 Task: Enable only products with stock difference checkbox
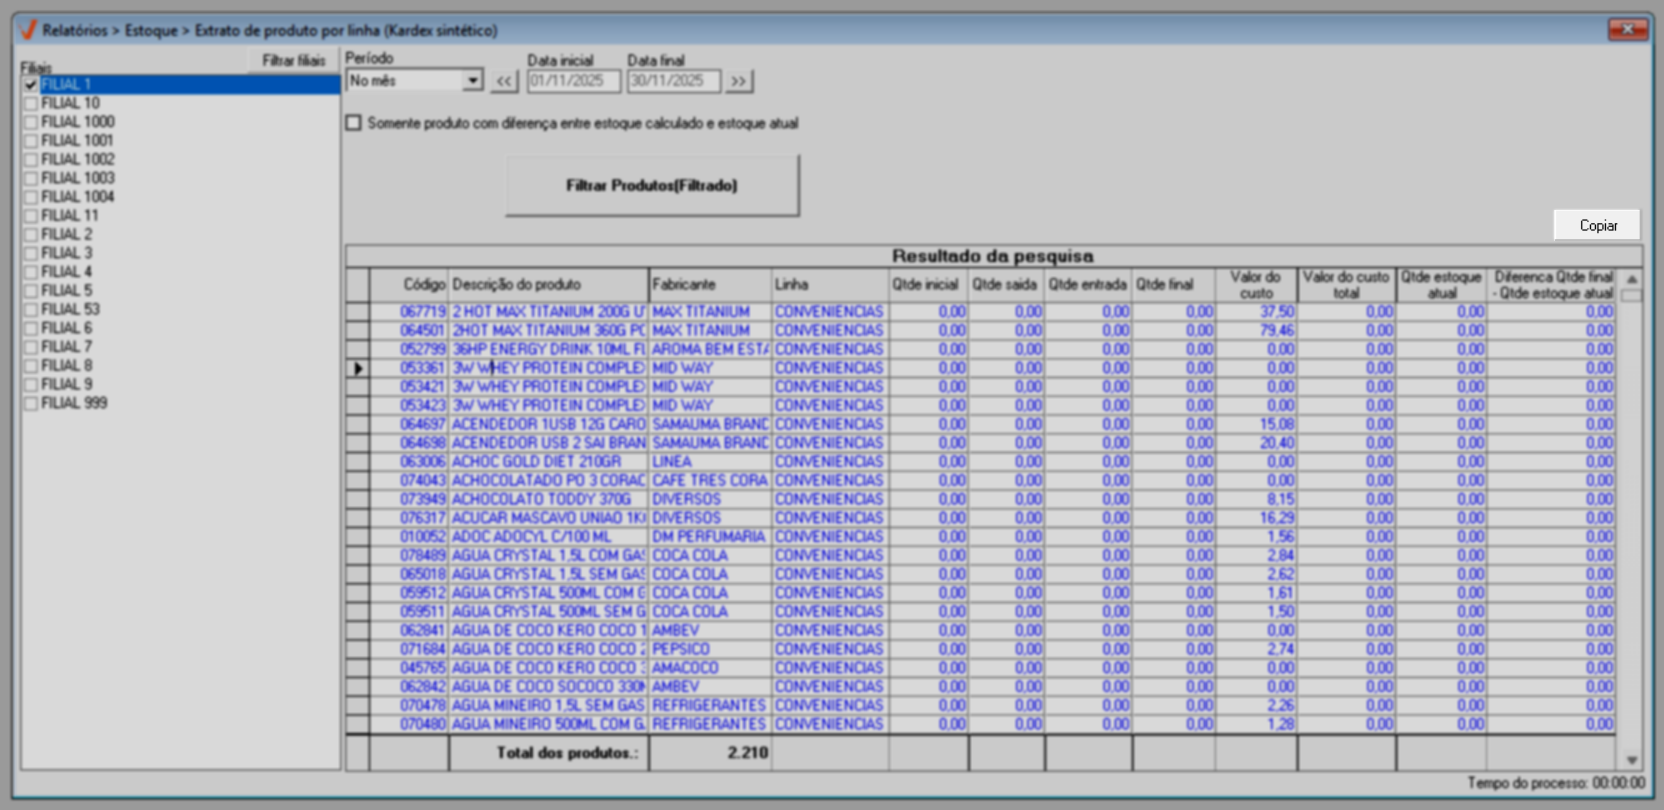[354, 123]
